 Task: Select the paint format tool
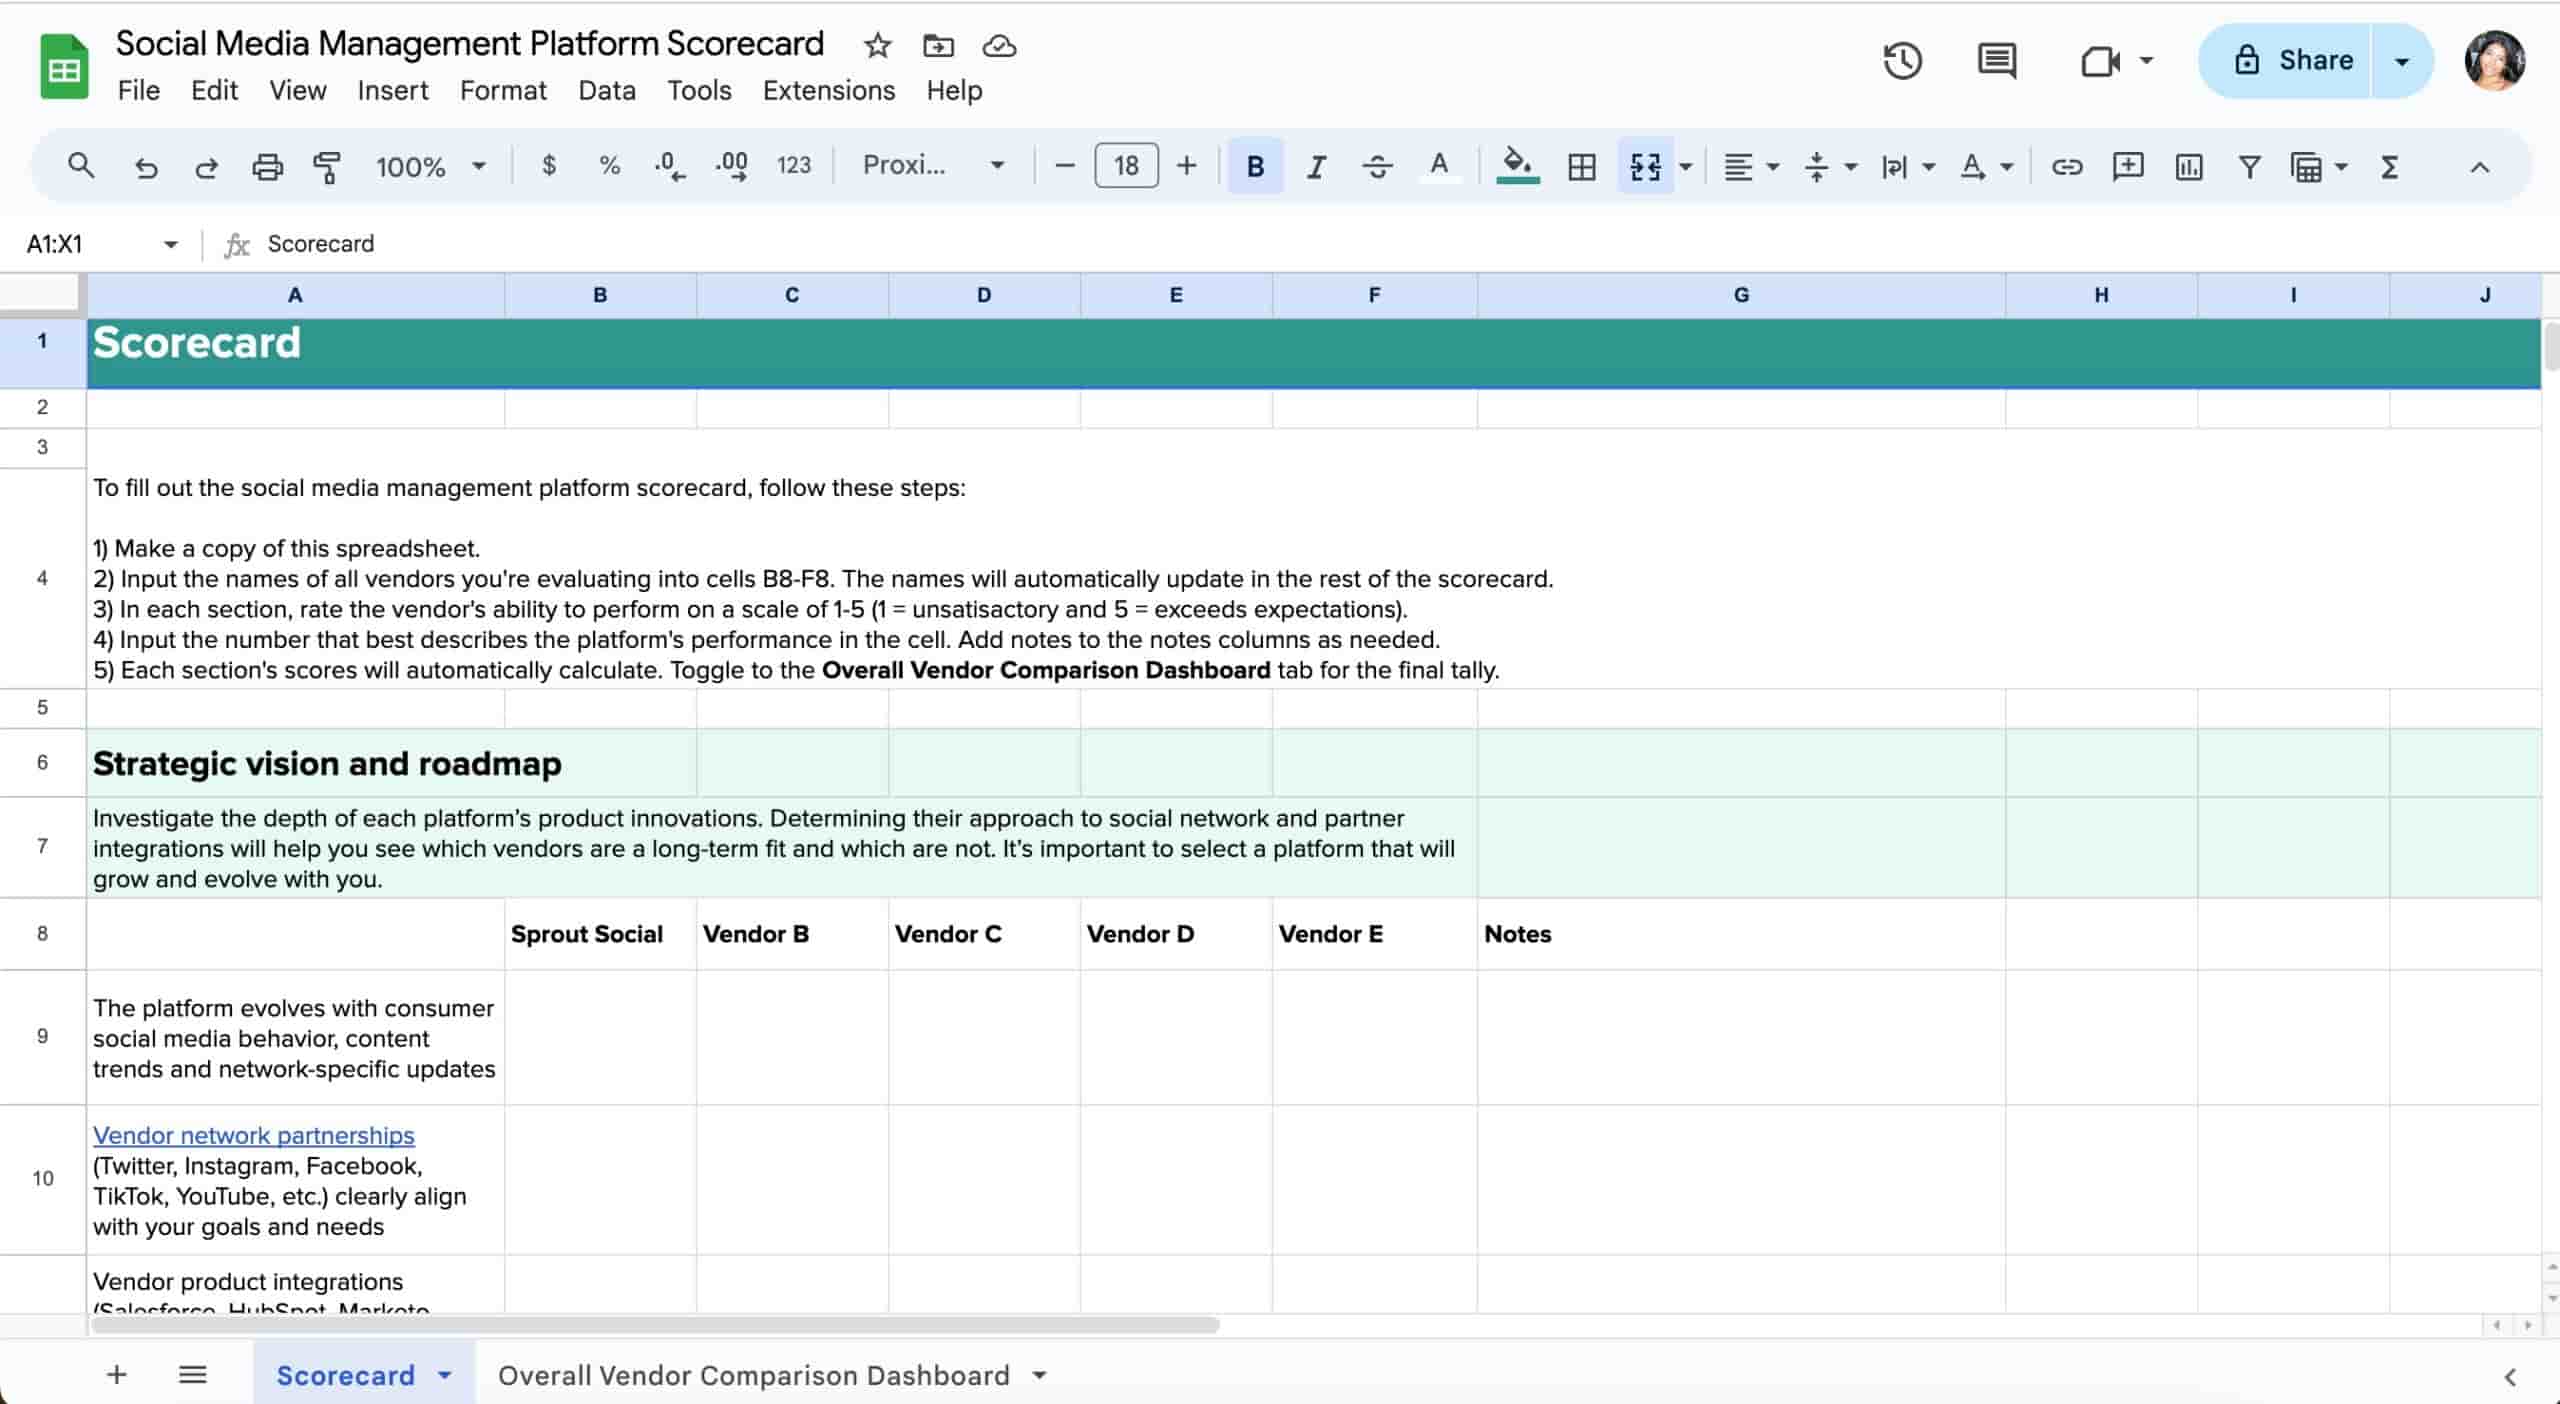(x=327, y=166)
